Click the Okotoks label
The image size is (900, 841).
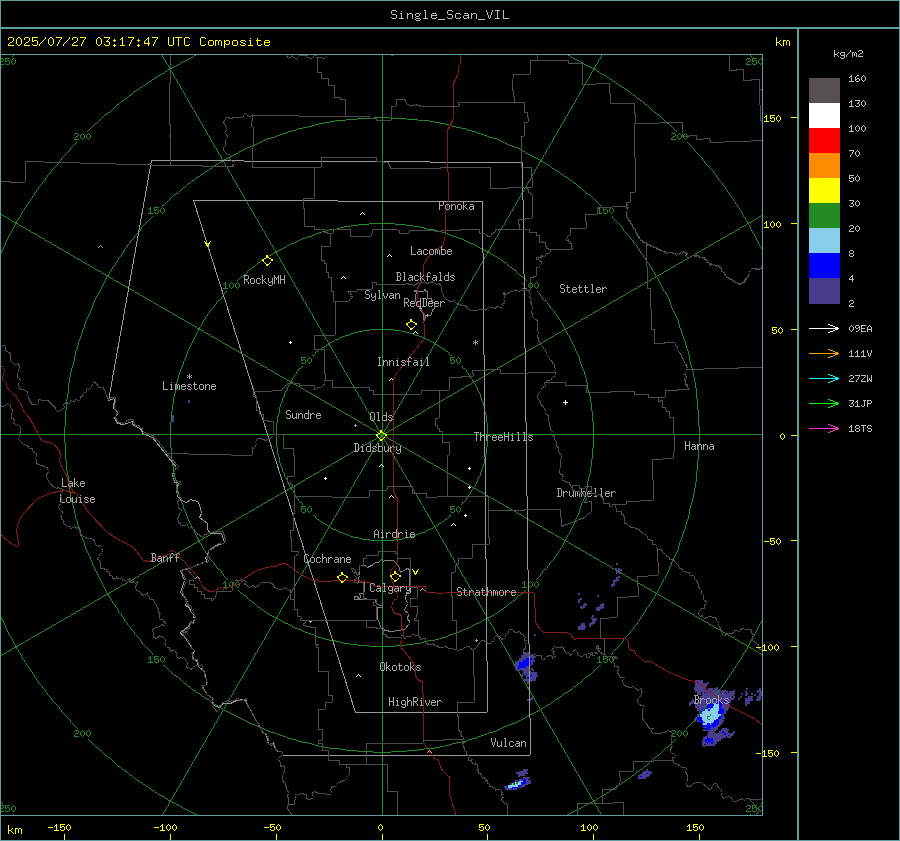pyautogui.click(x=400, y=667)
